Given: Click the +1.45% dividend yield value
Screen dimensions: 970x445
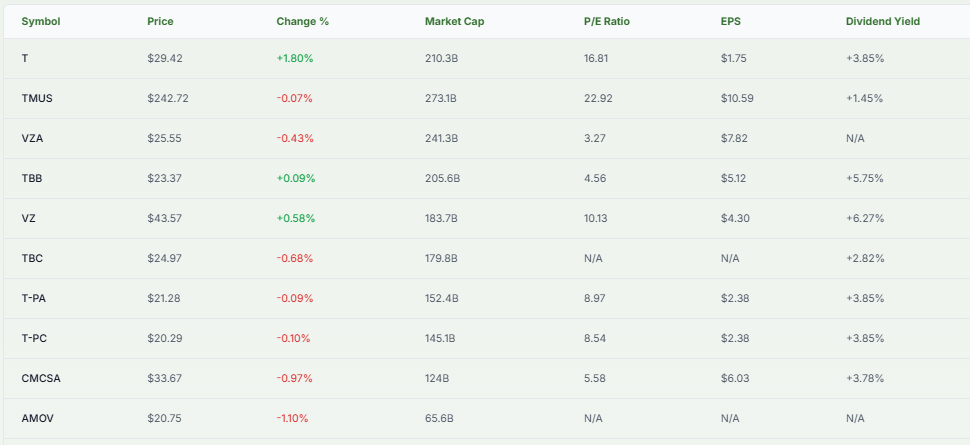Looking at the screenshot, I should (x=865, y=98).
